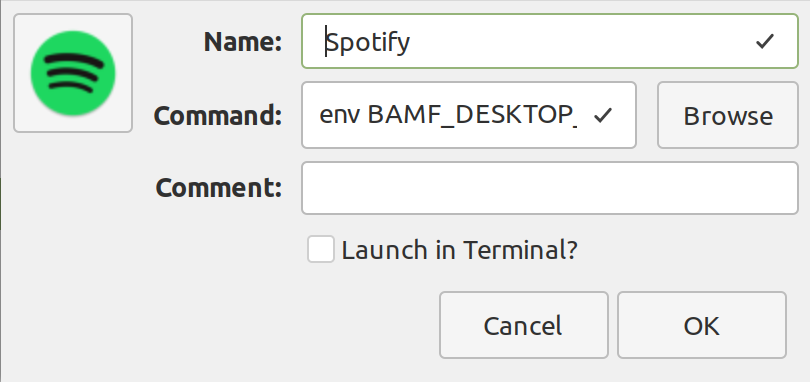This screenshot has height=382, width=810.
Task: Cancel the launcher edit dialog
Action: pos(523,325)
